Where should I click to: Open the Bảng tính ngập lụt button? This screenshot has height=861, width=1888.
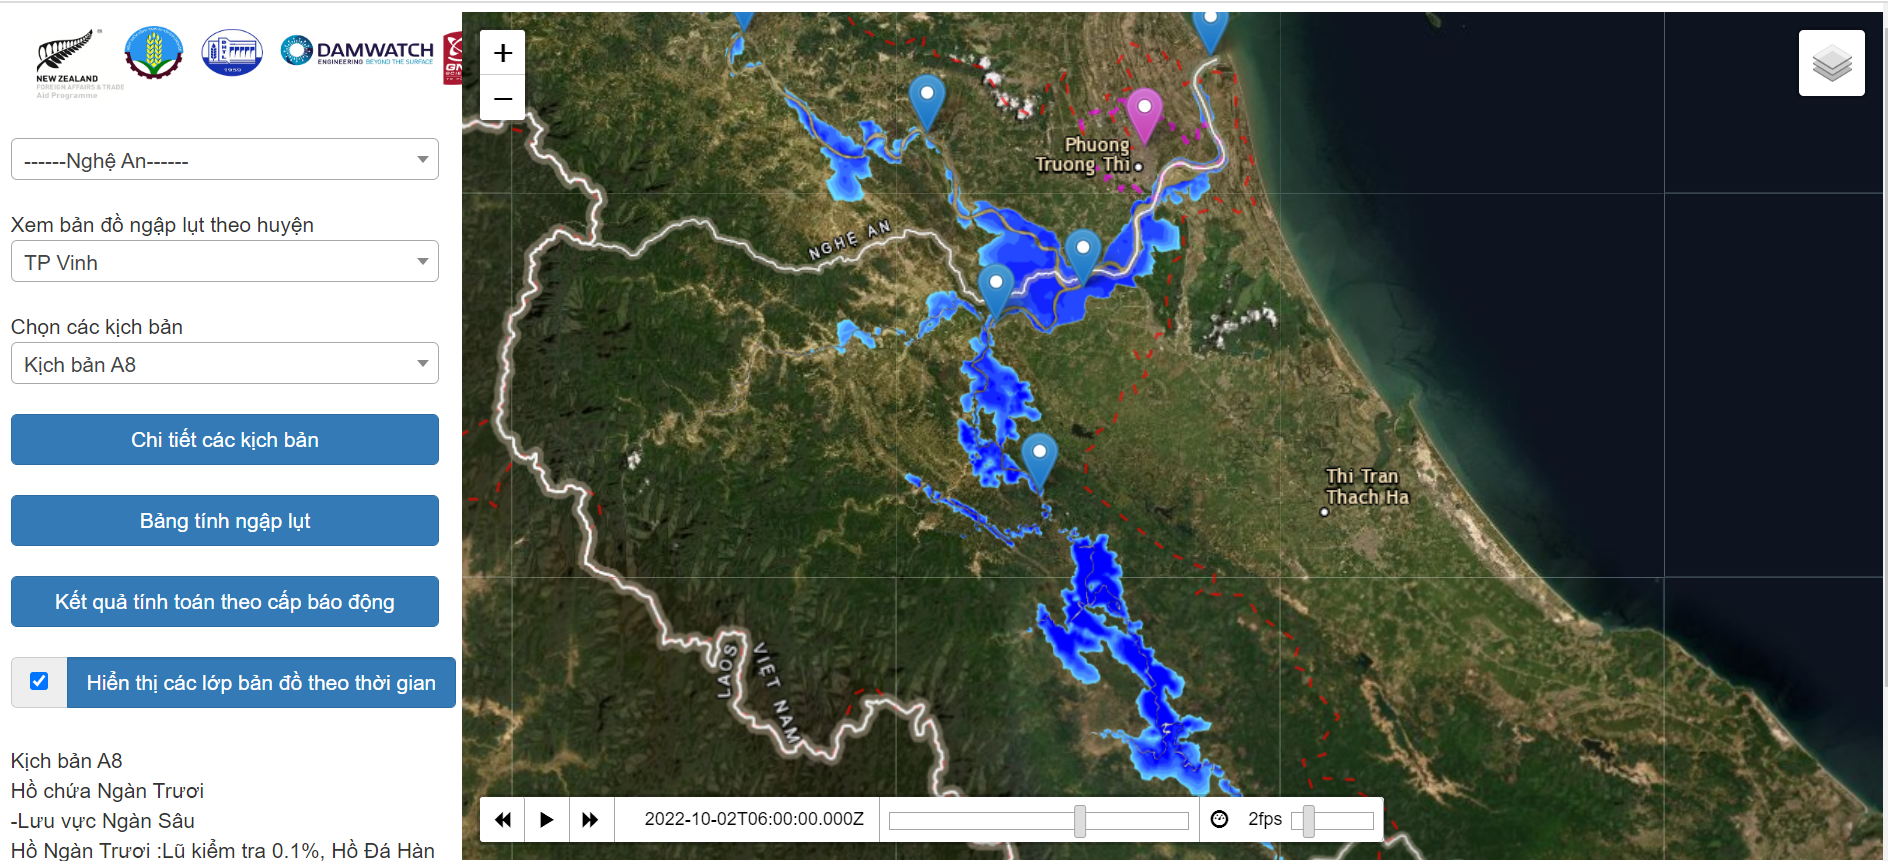click(x=224, y=521)
